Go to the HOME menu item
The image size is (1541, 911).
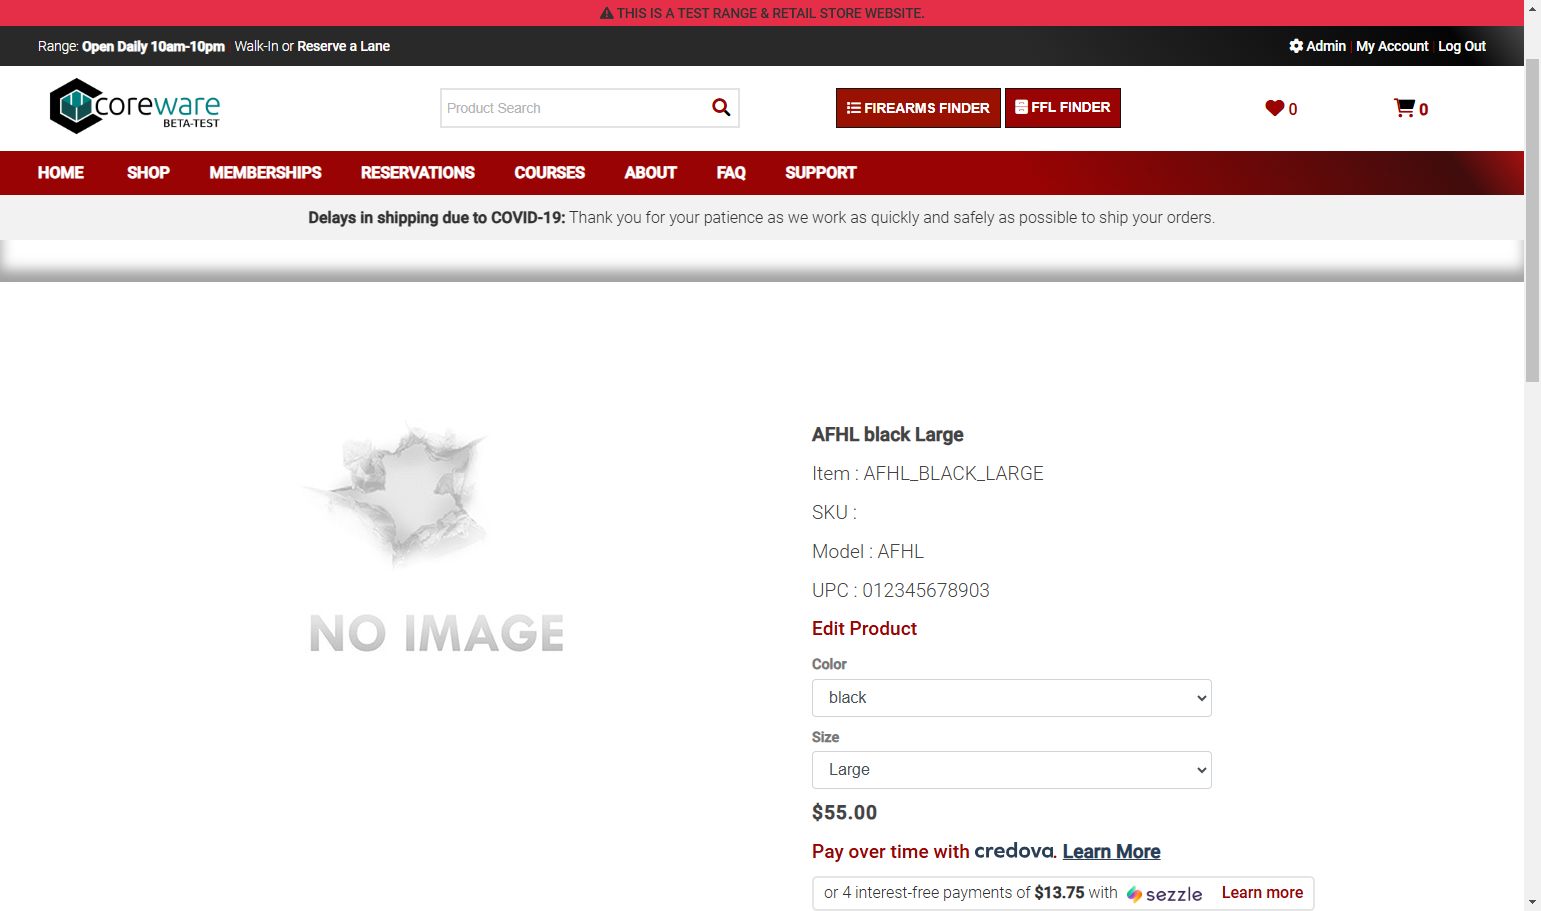(x=61, y=173)
